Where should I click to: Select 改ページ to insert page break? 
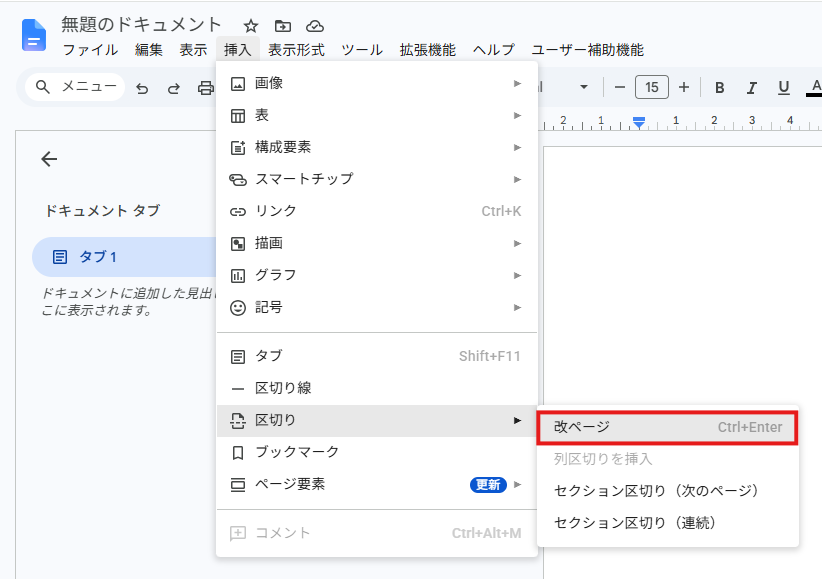point(668,427)
